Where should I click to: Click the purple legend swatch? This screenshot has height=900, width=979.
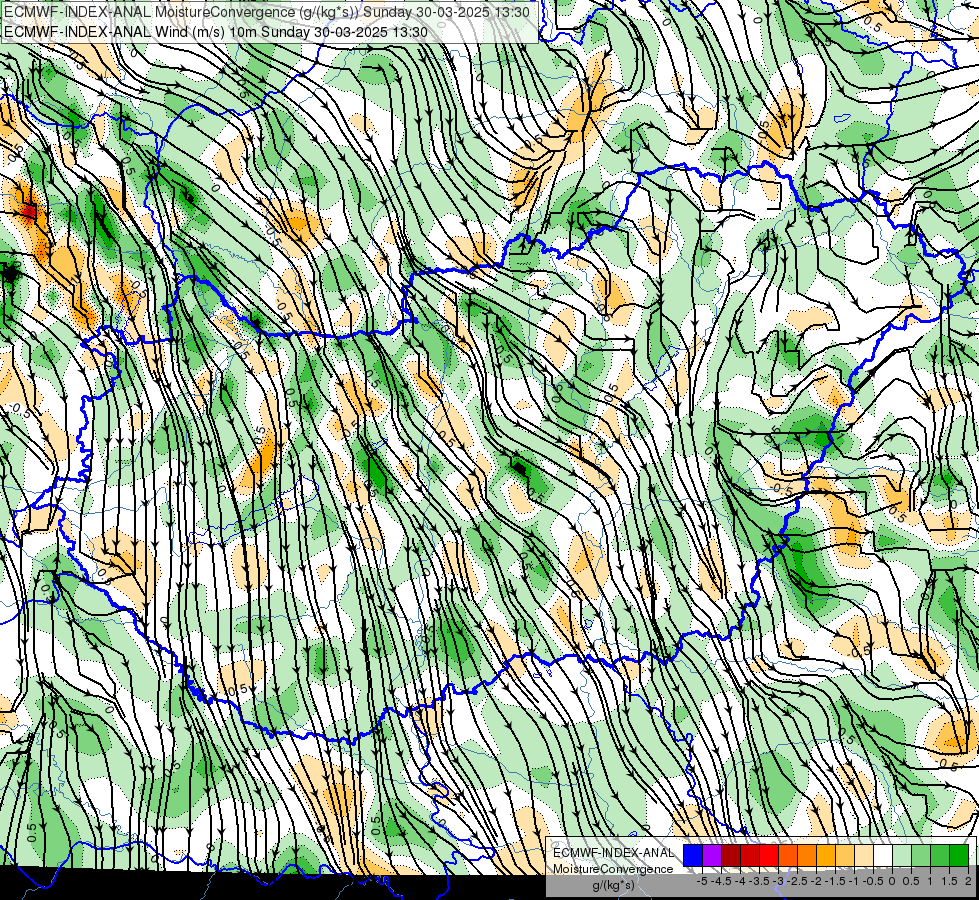(x=712, y=856)
